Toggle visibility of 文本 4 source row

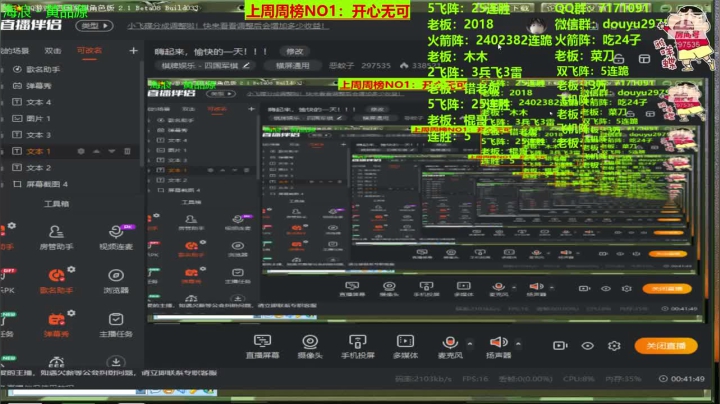(17, 102)
